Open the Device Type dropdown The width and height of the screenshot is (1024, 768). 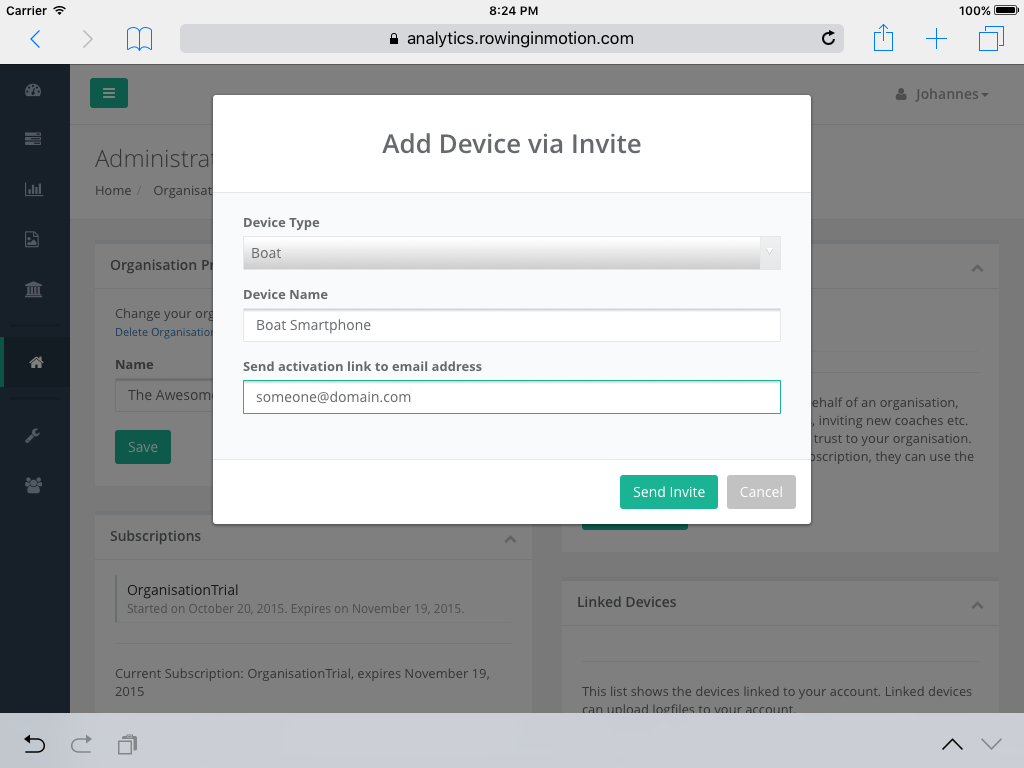point(511,253)
